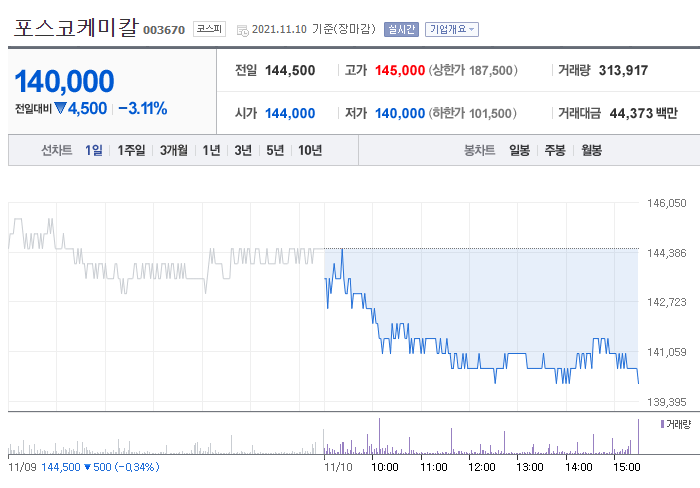Click the 144,386 price axis label
Image resolution: width=700 pixels, height=488 pixels.
[x=667, y=253]
